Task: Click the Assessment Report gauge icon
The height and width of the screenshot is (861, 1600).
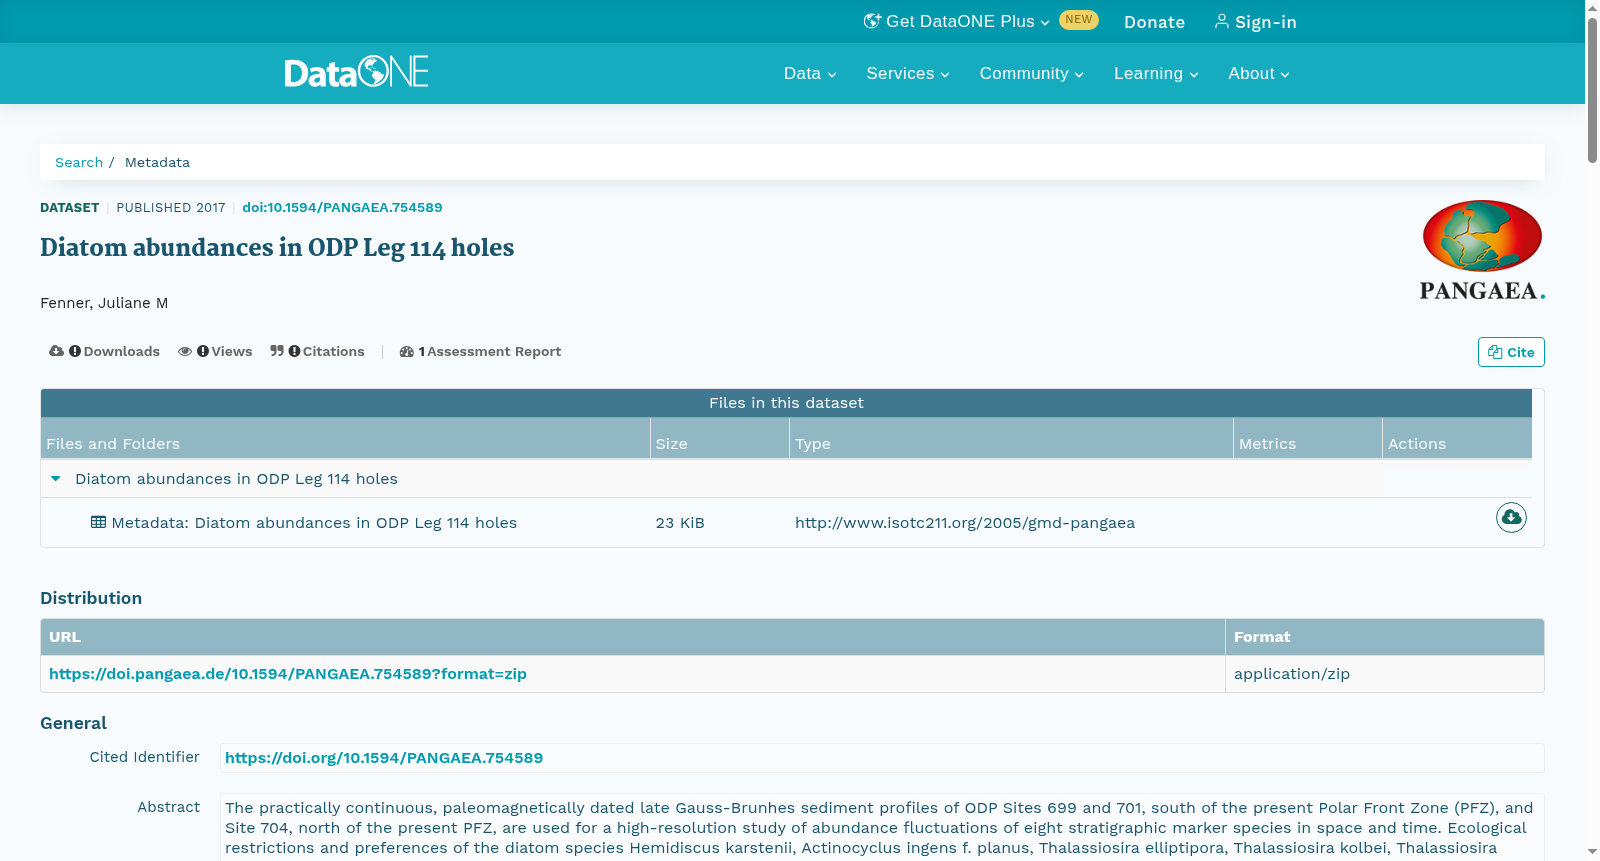Action: coord(406,351)
